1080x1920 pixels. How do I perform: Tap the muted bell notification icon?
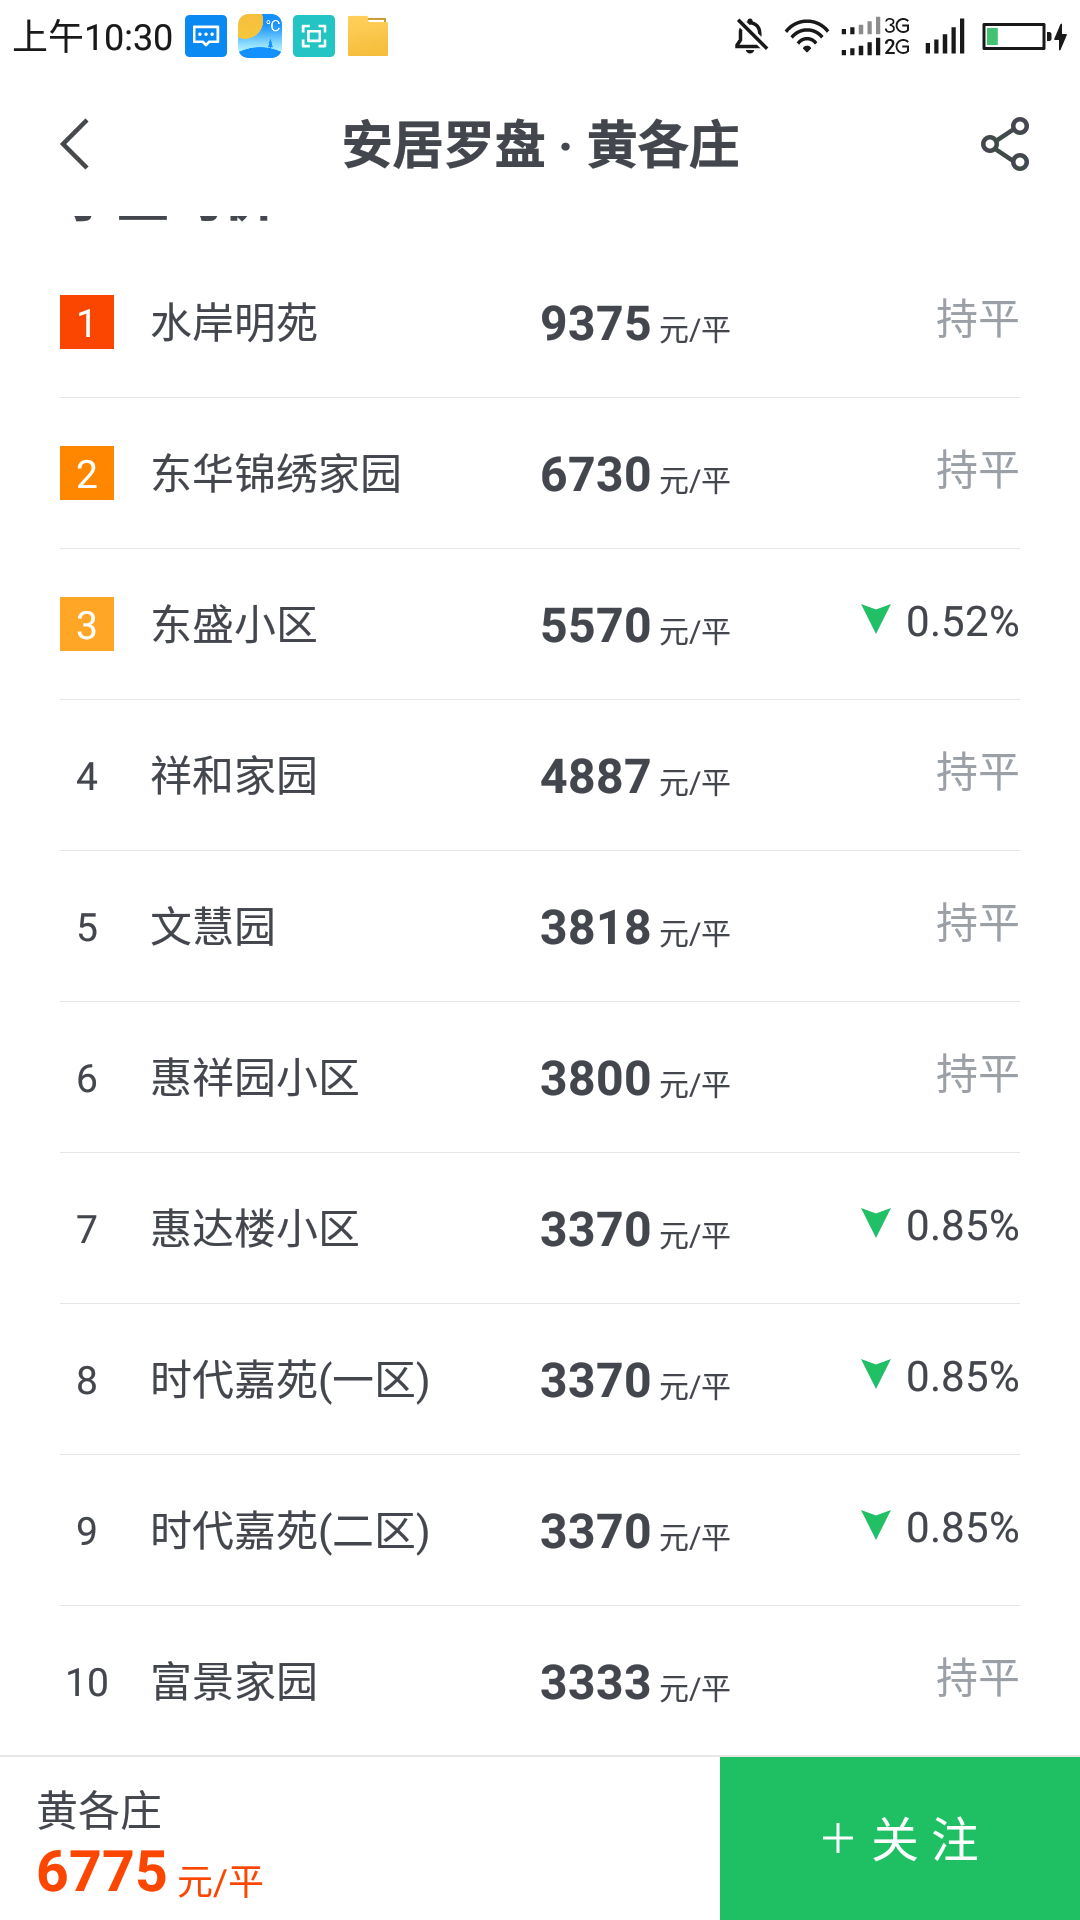750,37
